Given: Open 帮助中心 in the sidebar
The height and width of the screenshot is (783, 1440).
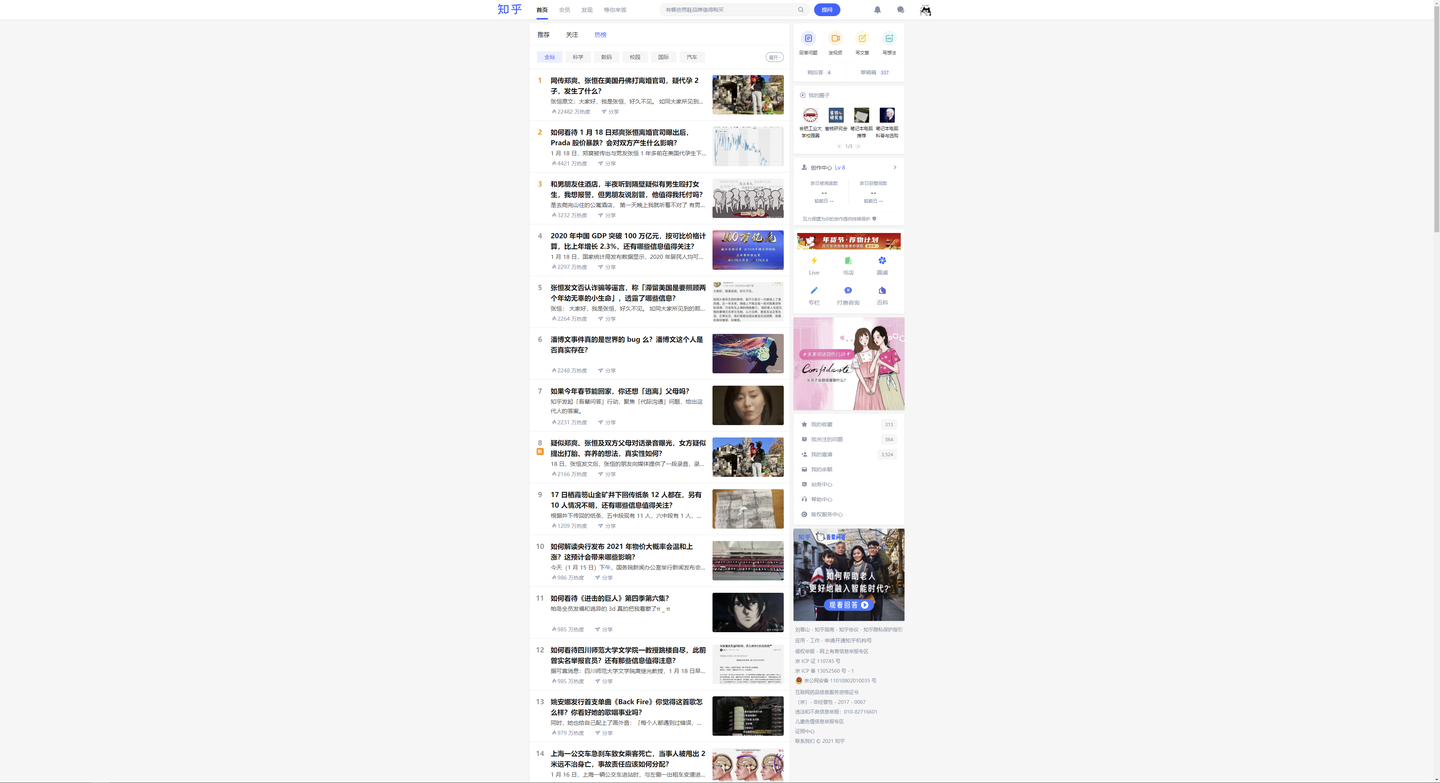Looking at the screenshot, I should point(848,499).
